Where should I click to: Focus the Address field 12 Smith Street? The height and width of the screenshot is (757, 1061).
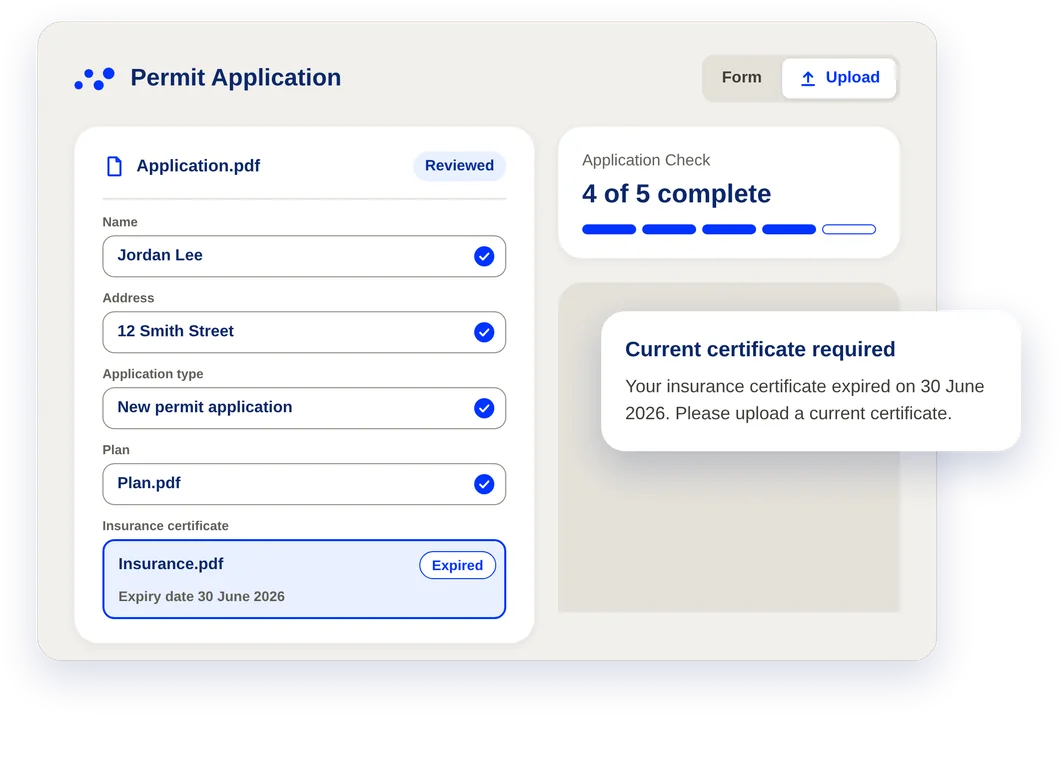pos(304,332)
